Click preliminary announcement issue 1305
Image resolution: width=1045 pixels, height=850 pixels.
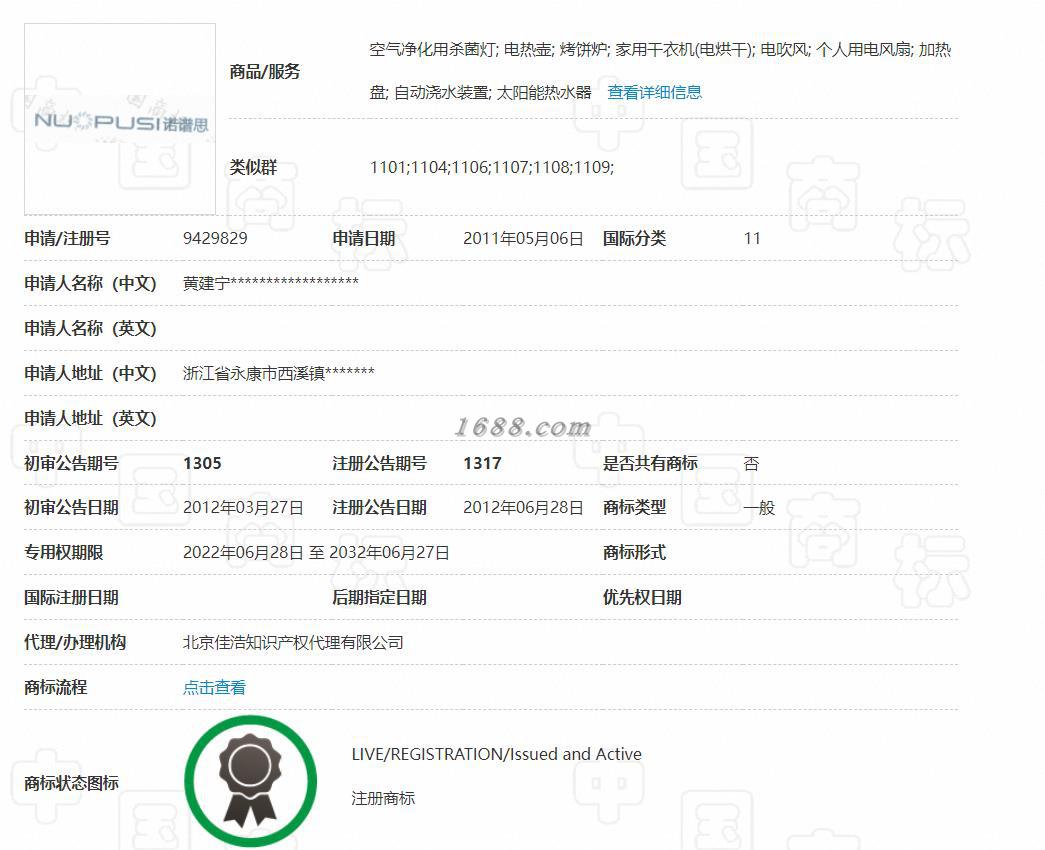coord(202,463)
